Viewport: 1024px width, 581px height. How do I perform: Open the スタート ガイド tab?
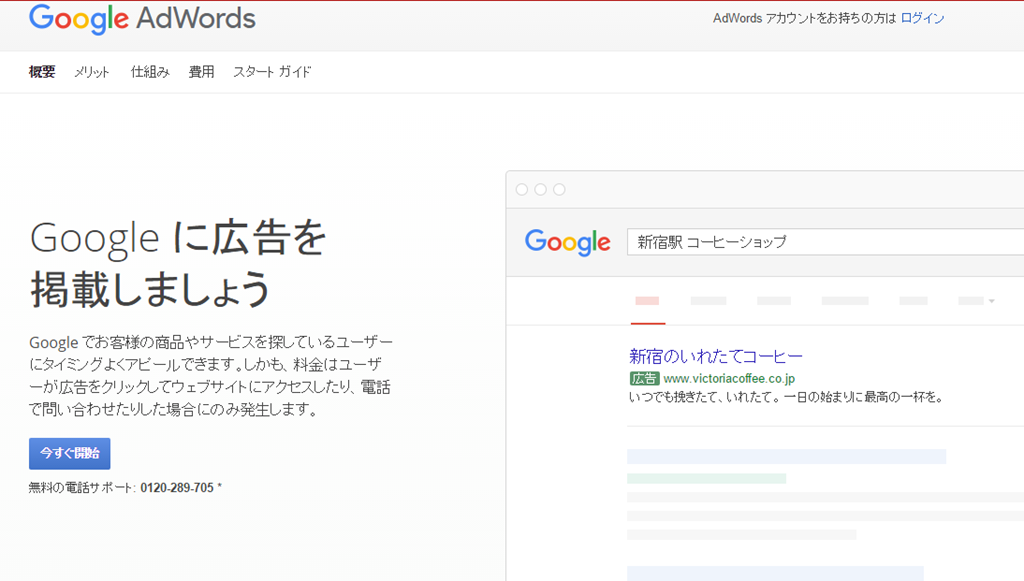coord(272,72)
